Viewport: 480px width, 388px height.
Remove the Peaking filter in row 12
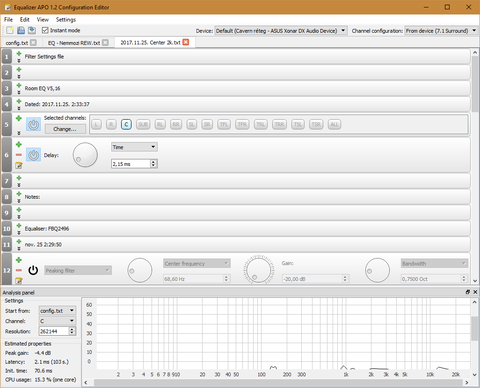click(19, 270)
